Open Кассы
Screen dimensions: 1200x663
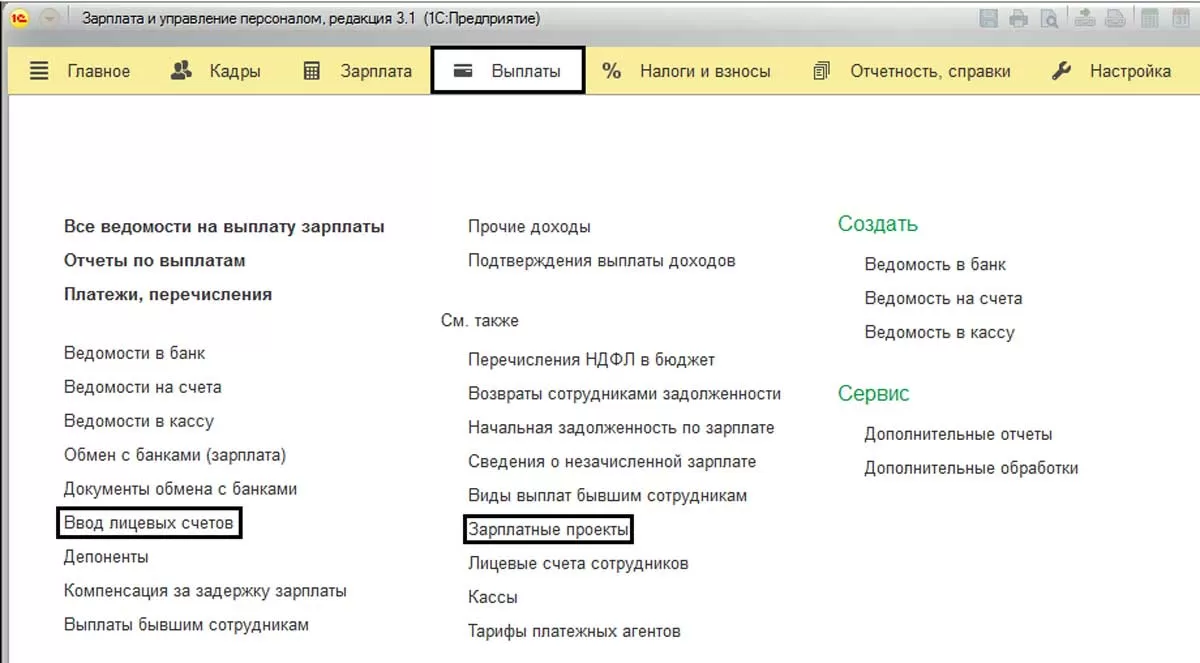tap(493, 597)
